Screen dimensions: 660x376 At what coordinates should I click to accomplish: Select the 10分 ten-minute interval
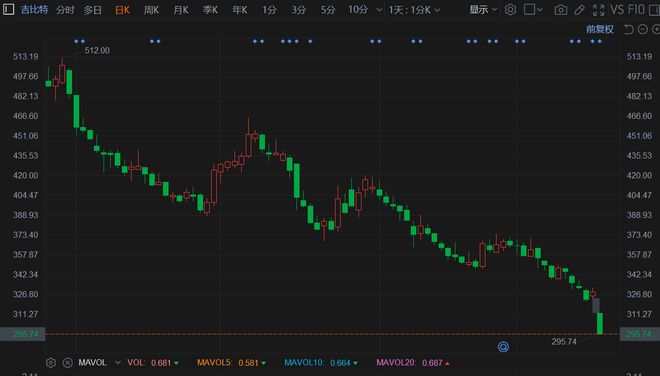[x=358, y=10]
